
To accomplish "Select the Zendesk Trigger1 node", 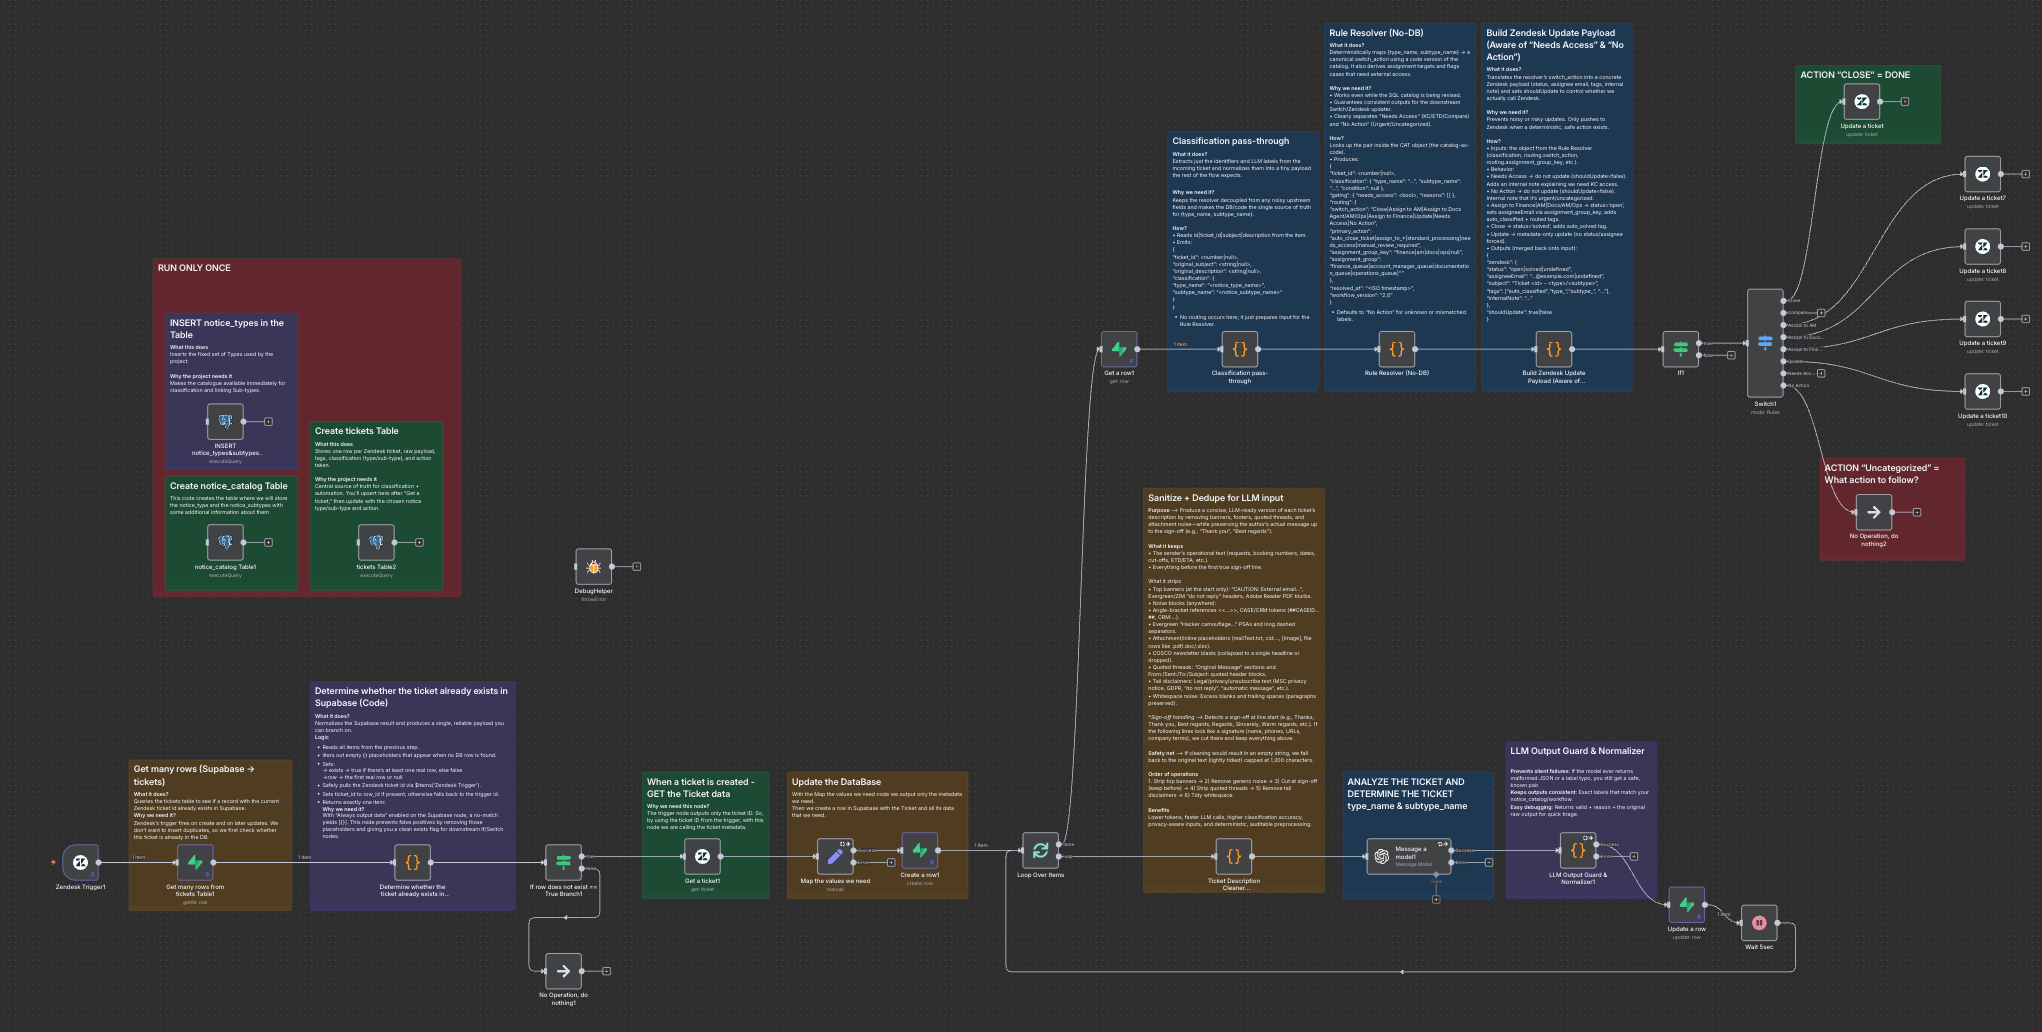I will pyautogui.click(x=80, y=862).
